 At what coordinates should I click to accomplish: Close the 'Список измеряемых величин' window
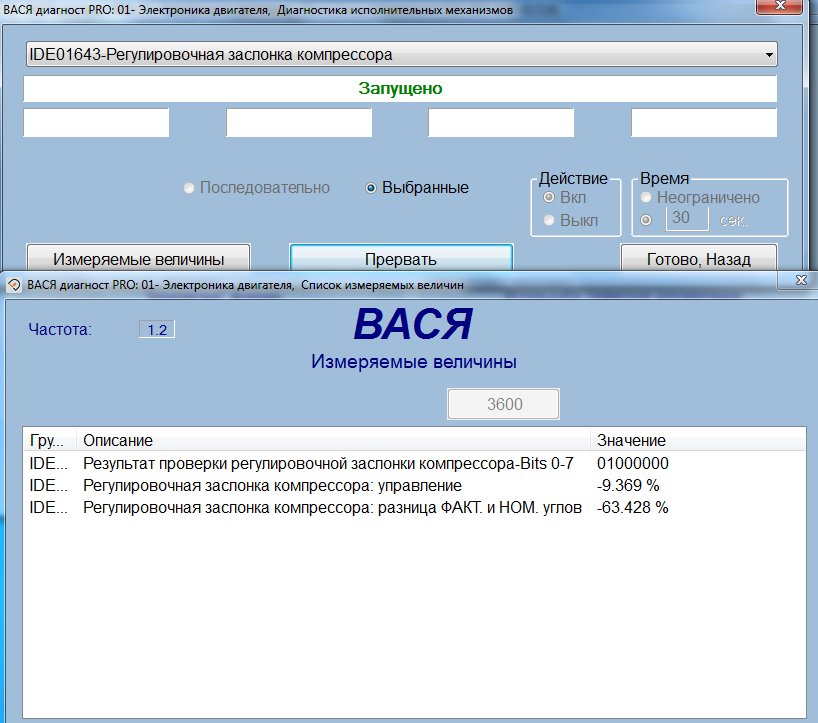(800, 282)
